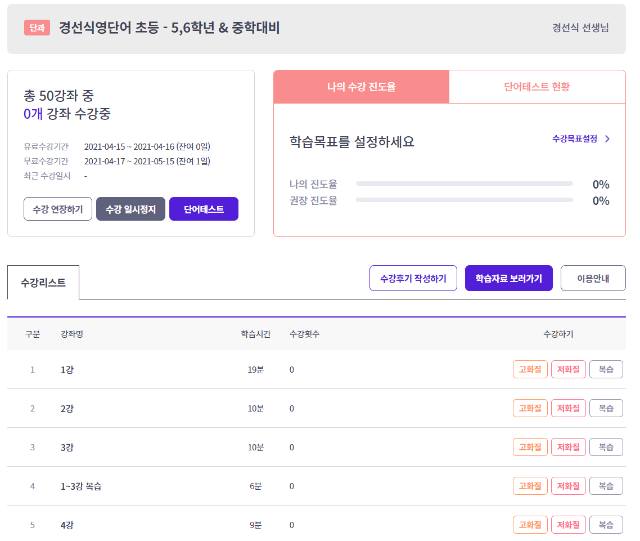Click 경선식 선생님 teacher name
This screenshot has width=640, height=541.
[580, 28]
